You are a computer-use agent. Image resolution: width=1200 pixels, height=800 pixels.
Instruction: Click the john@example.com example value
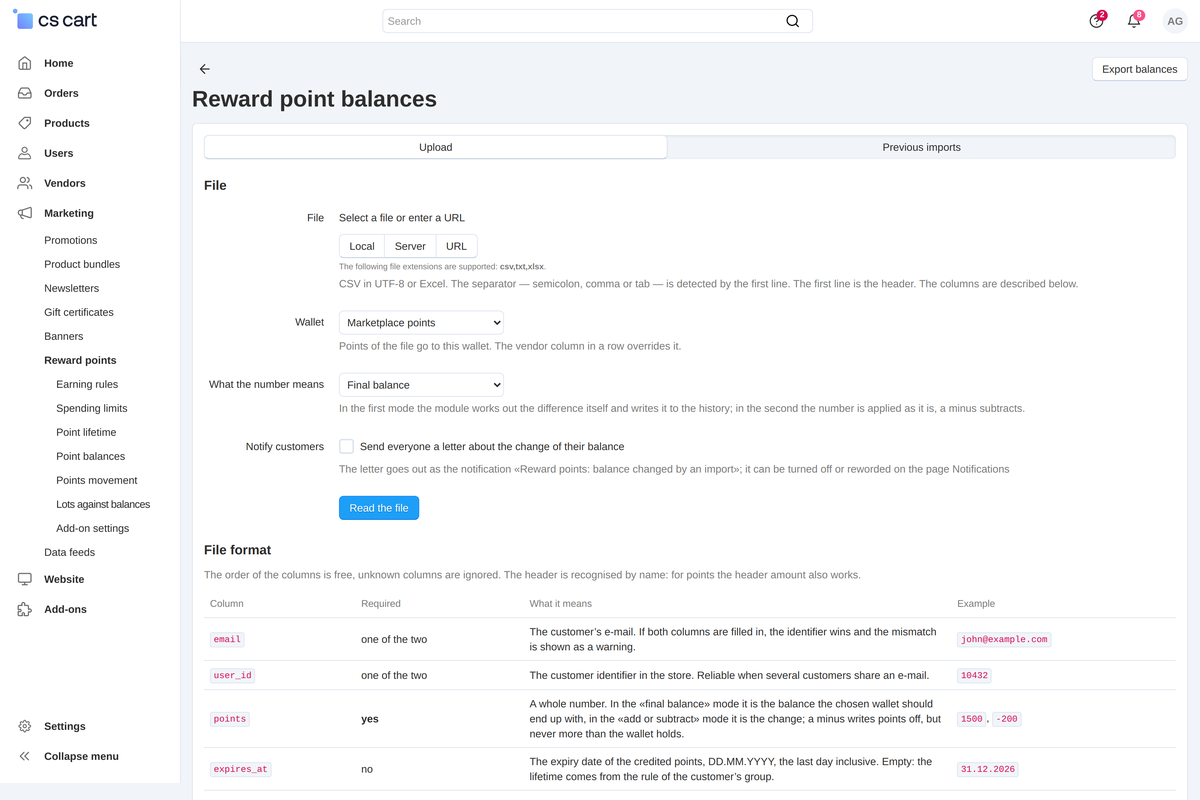click(x=1004, y=639)
